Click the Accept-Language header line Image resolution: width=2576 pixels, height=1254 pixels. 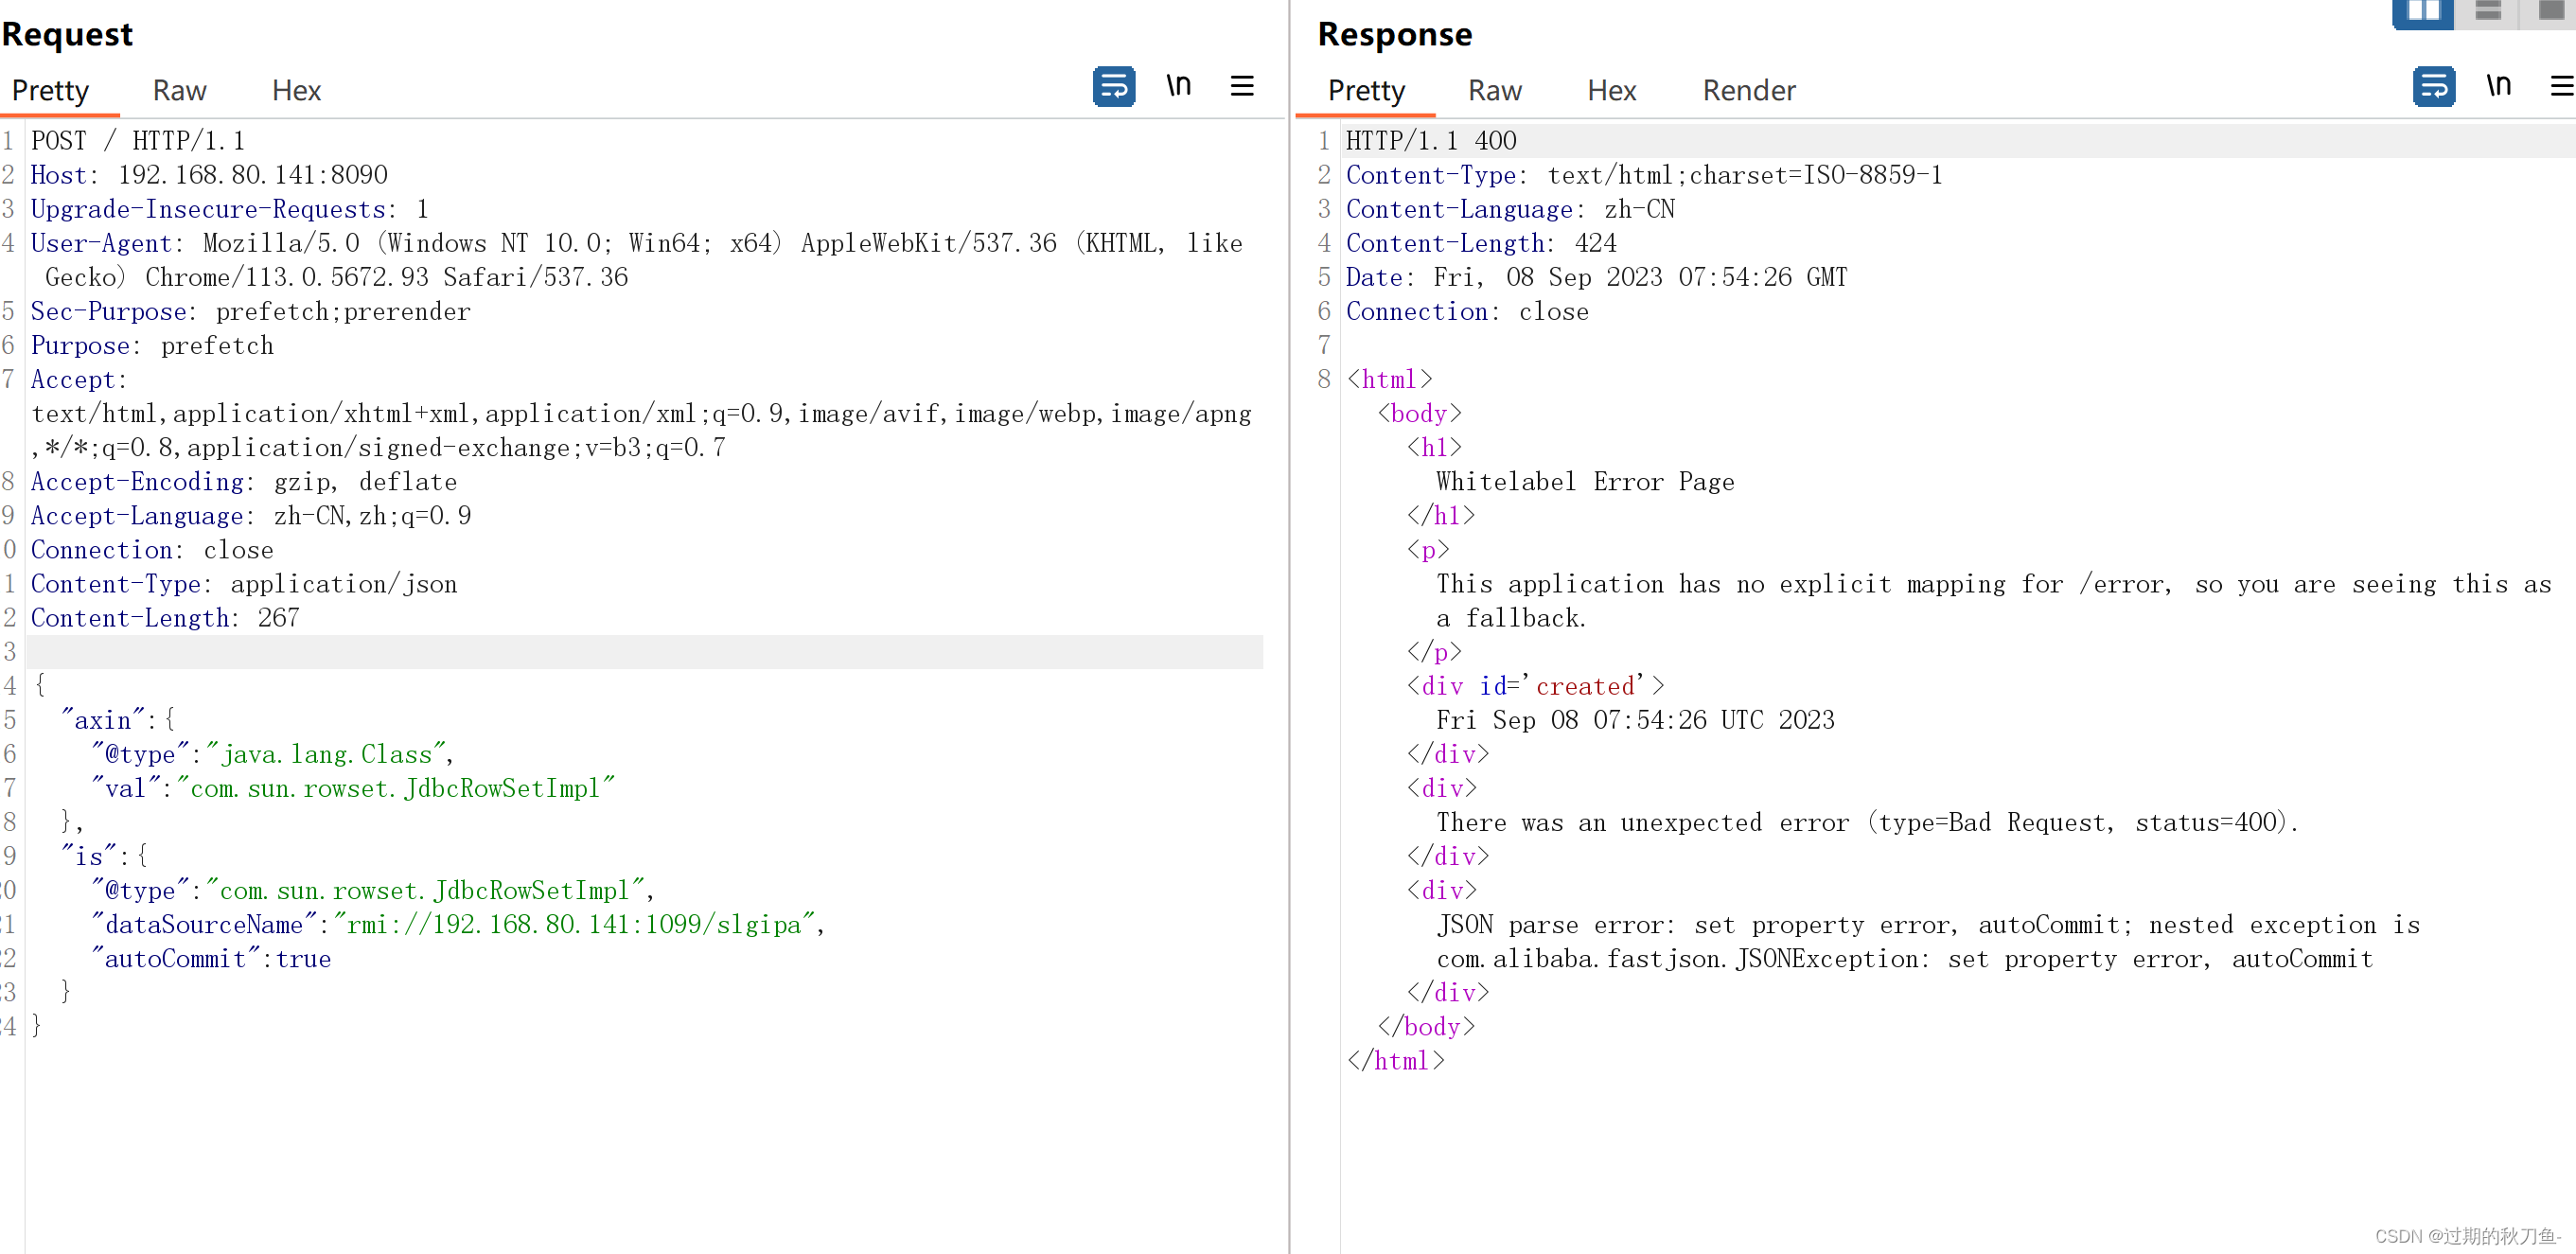tap(250, 515)
